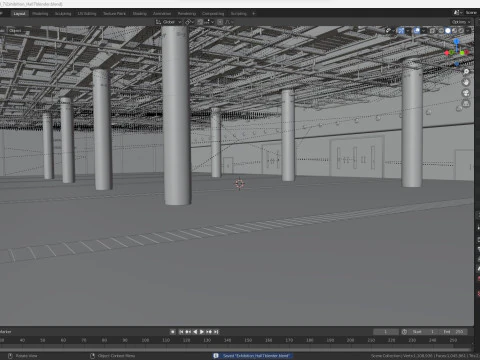Click the 3D cursor in viewport
This screenshot has width=480, height=360.
239,184
